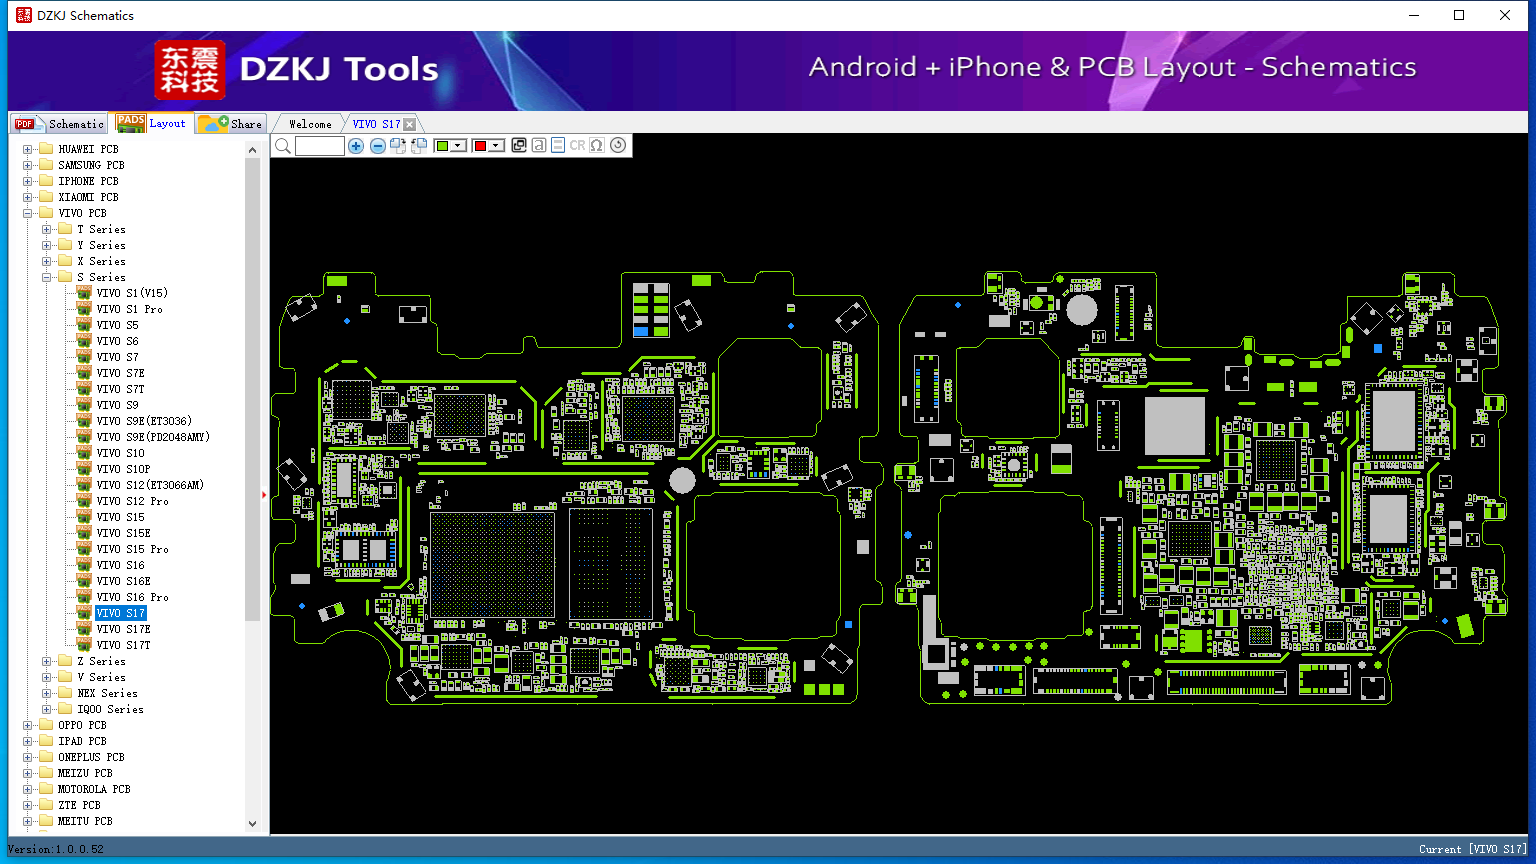Click the PADS icon beside VIVO S15
The image size is (1536, 864).
[85, 517]
